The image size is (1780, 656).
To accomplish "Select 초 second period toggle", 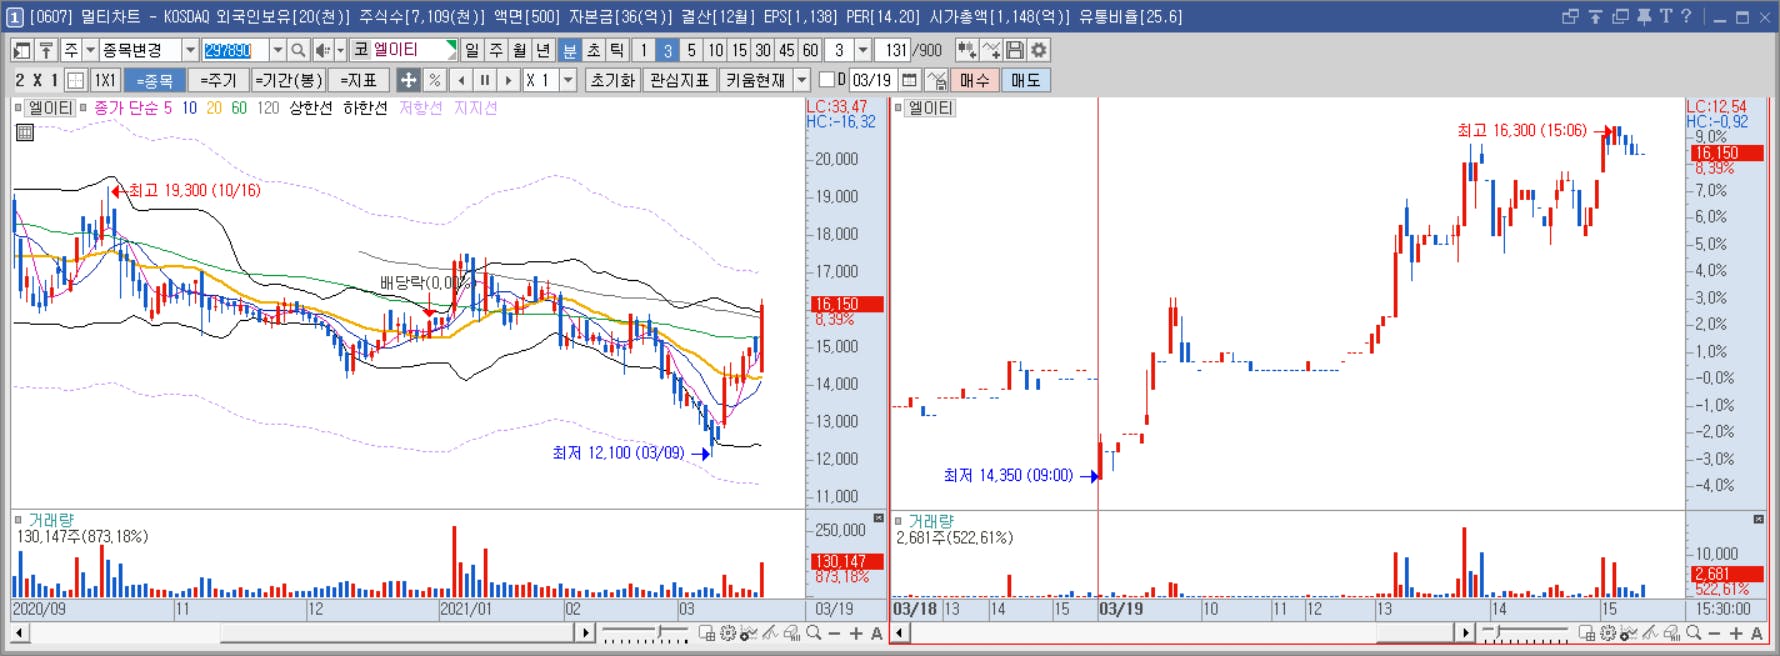I will point(593,50).
